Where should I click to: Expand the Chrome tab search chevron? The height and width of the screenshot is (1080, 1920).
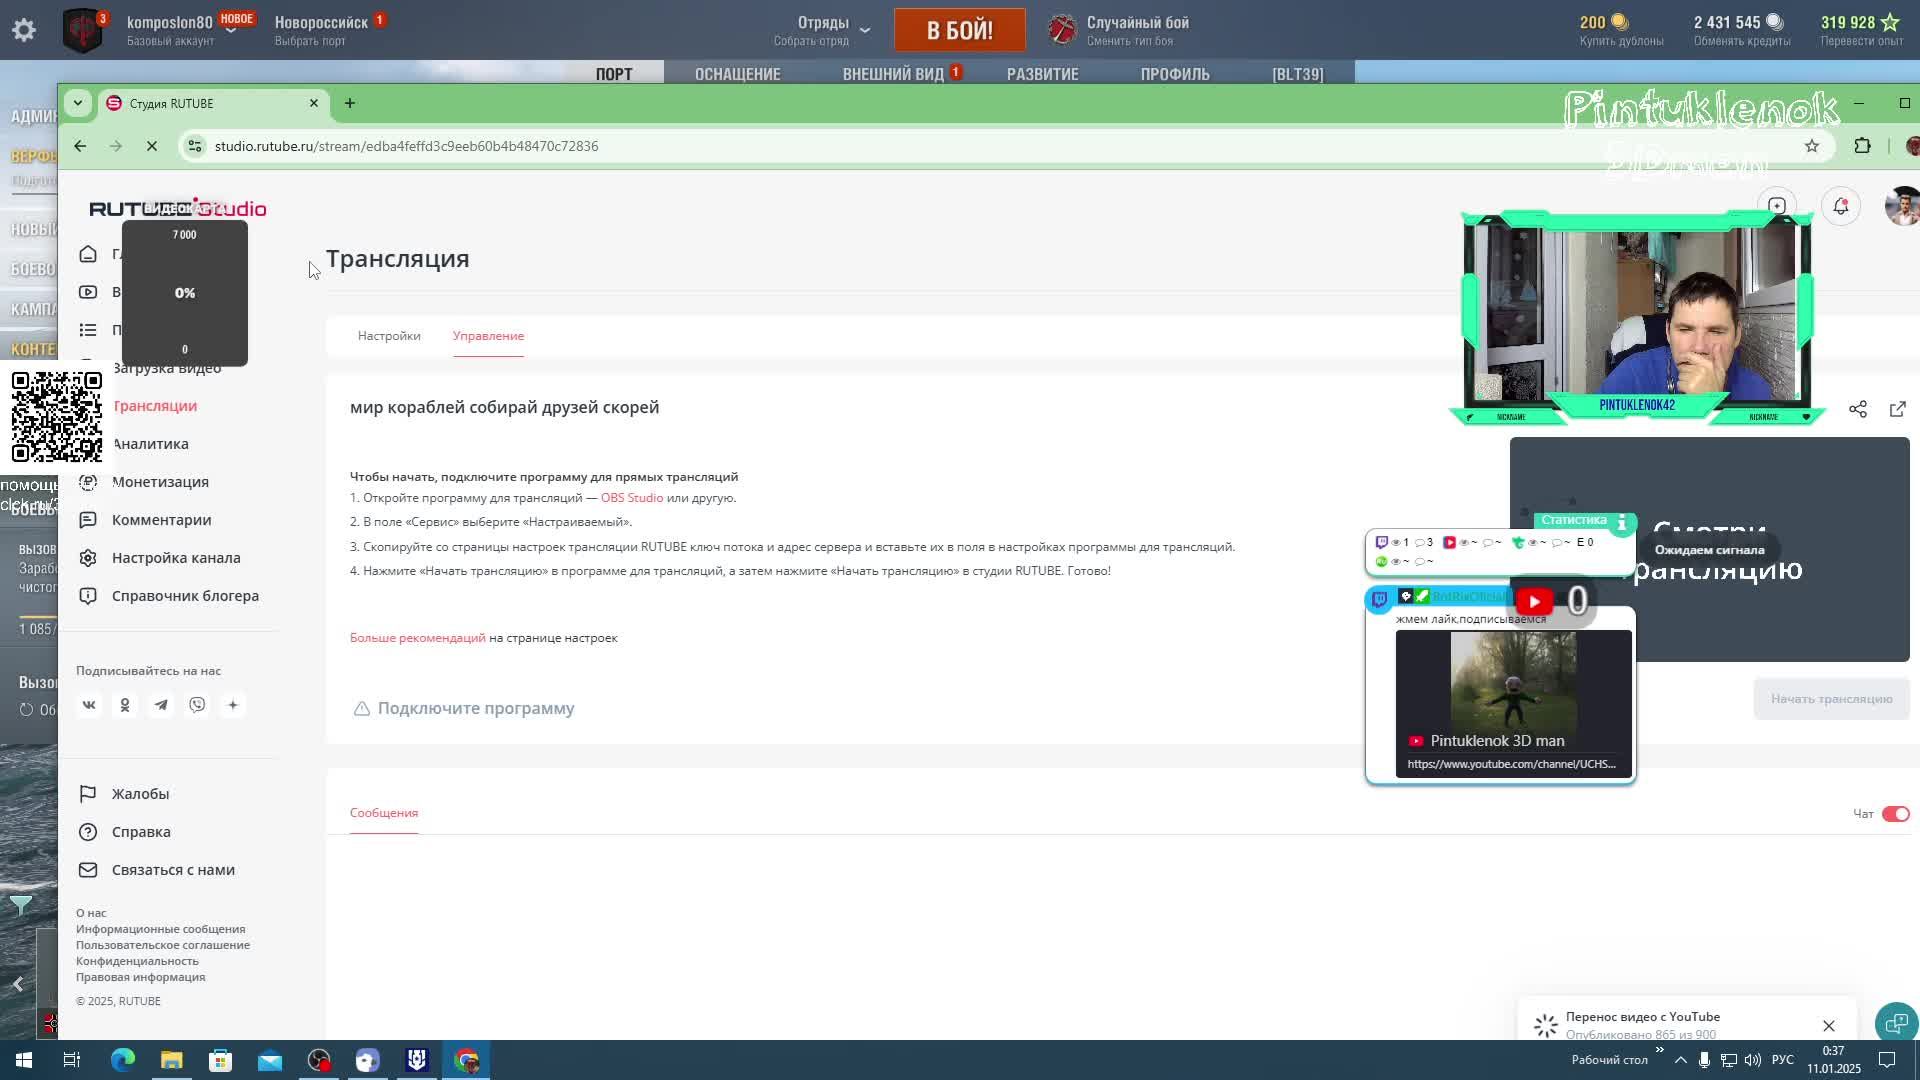pyautogui.click(x=77, y=103)
